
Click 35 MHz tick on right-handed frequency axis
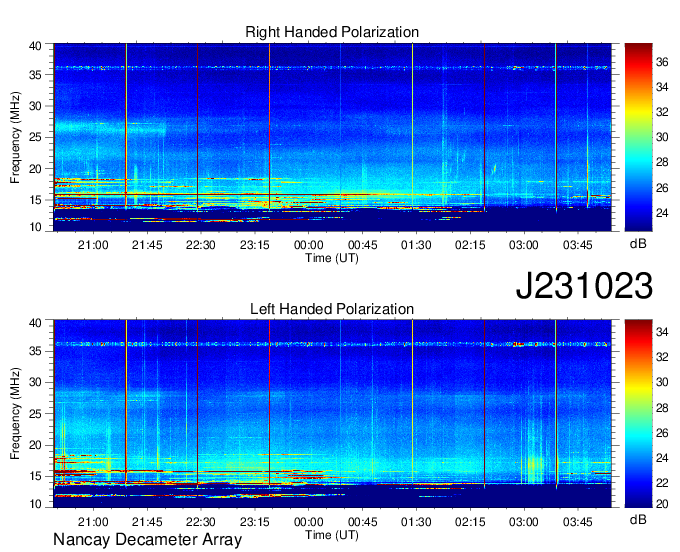[35, 75]
